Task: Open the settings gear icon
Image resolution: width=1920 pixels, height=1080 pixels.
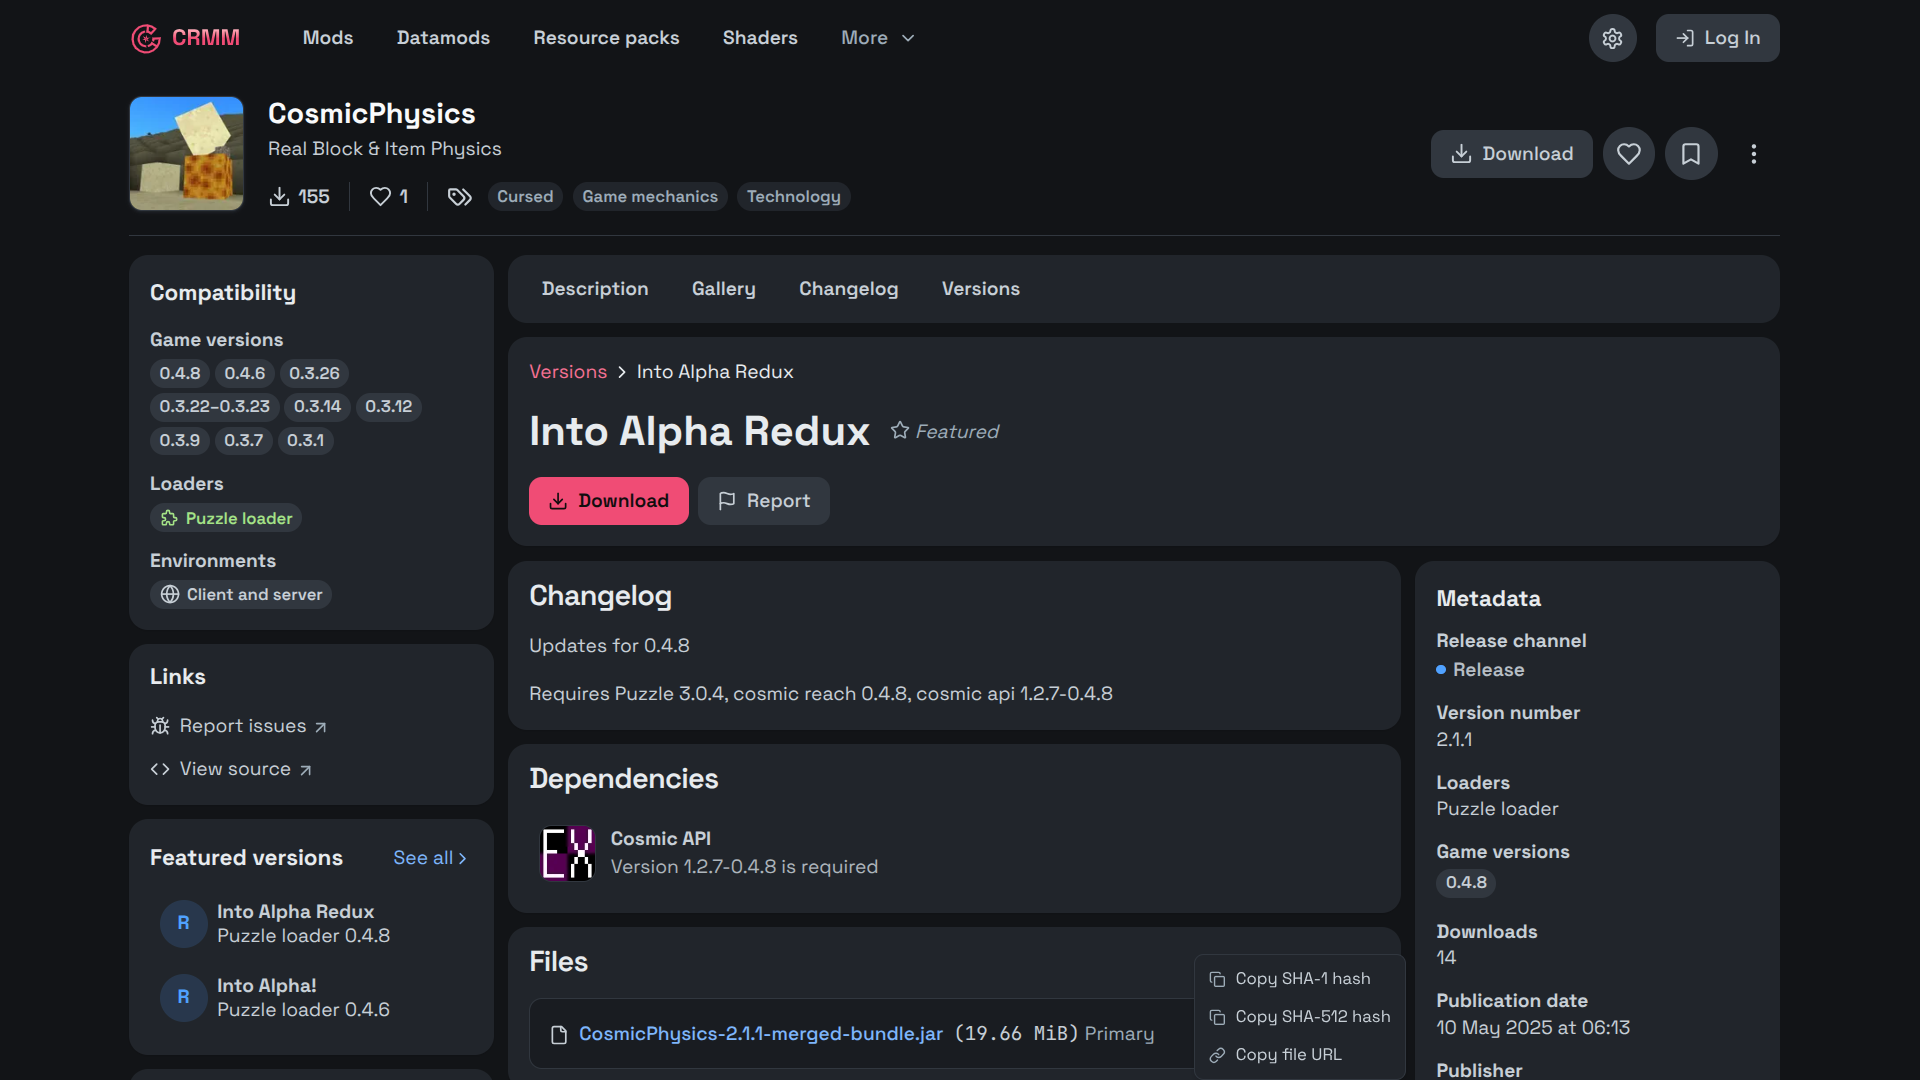Action: [1612, 38]
